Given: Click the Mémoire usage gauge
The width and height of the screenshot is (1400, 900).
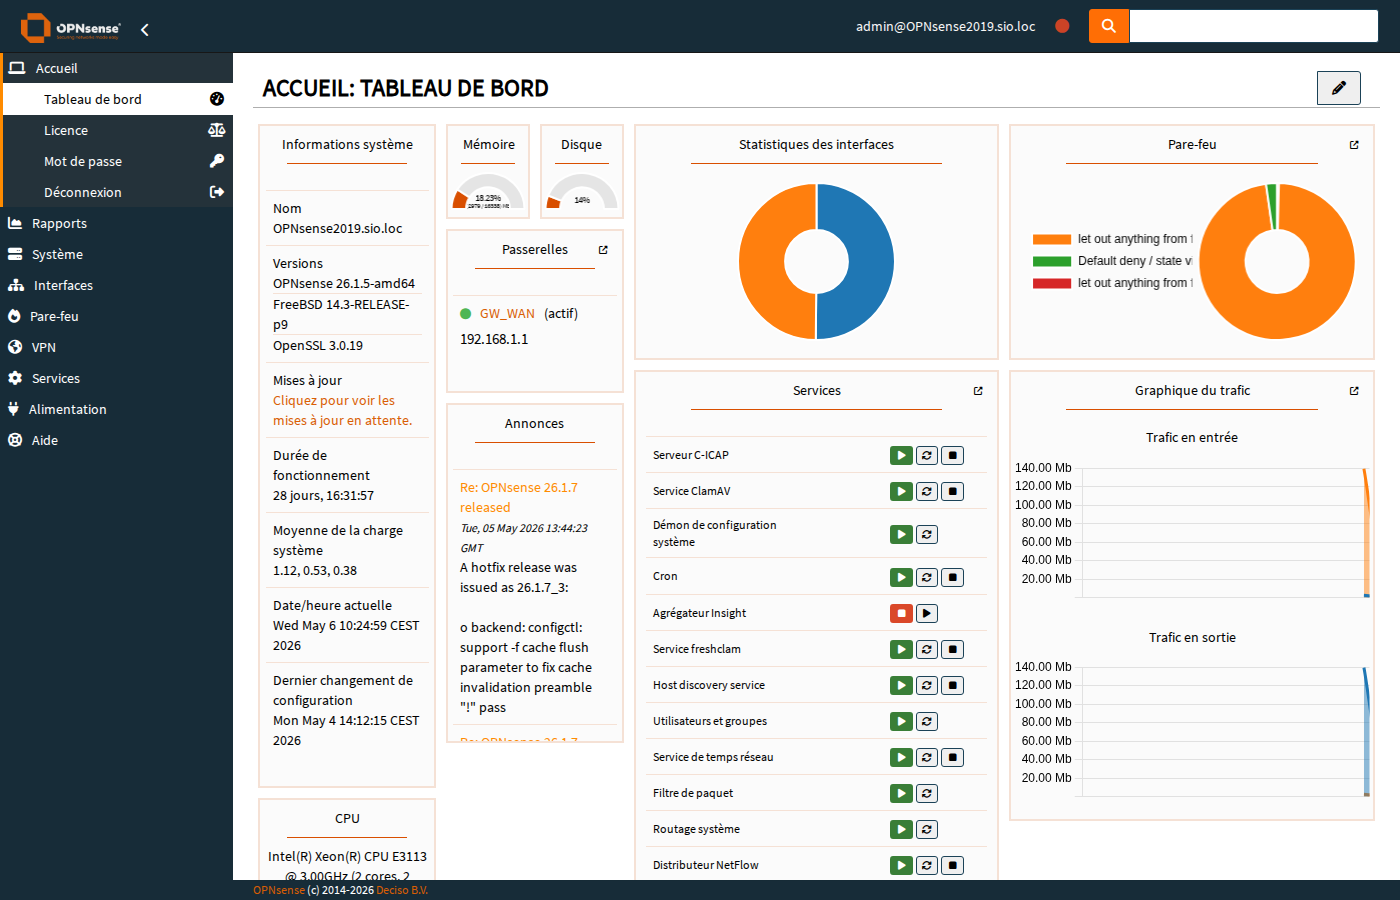Looking at the screenshot, I should [x=488, y=192].
